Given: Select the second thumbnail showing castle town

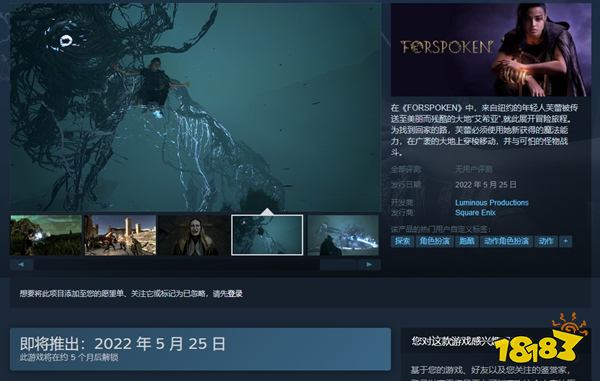Looking at the screenshot, I should pyautogui.click(x=120, y=235).
